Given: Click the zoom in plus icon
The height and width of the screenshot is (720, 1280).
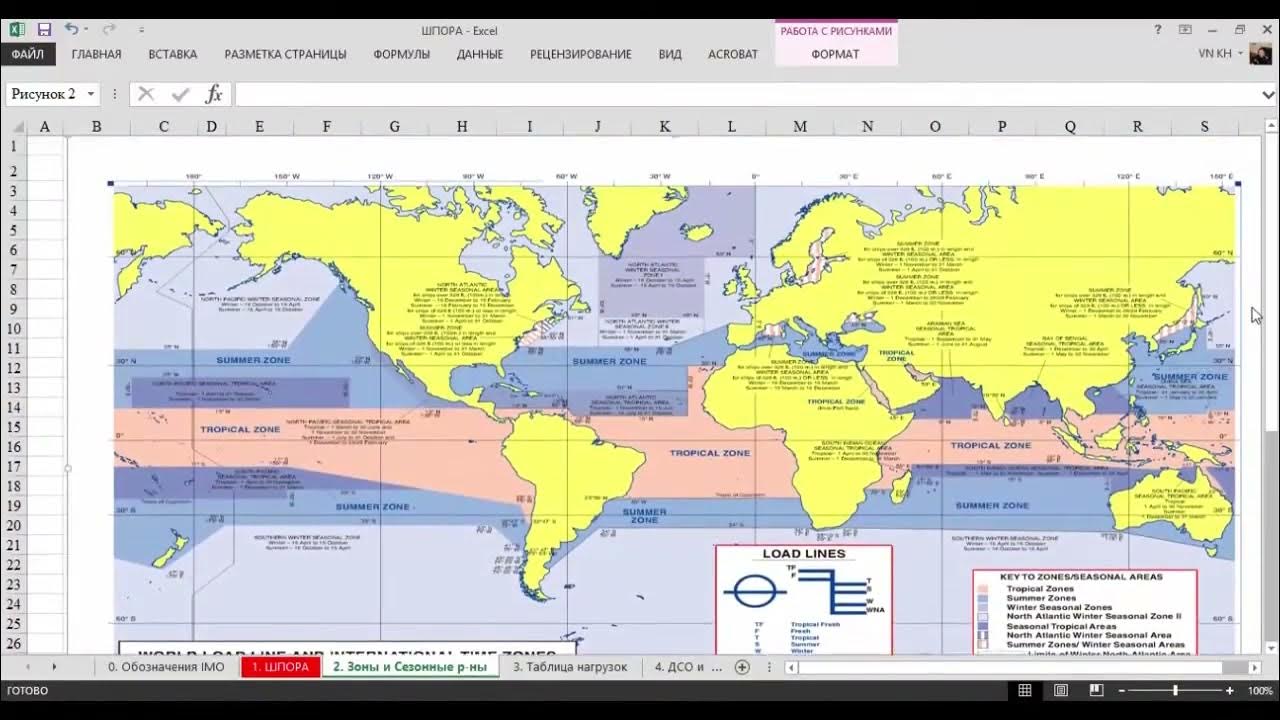Looking at the screenshot, I should [x=1229, y=691].
